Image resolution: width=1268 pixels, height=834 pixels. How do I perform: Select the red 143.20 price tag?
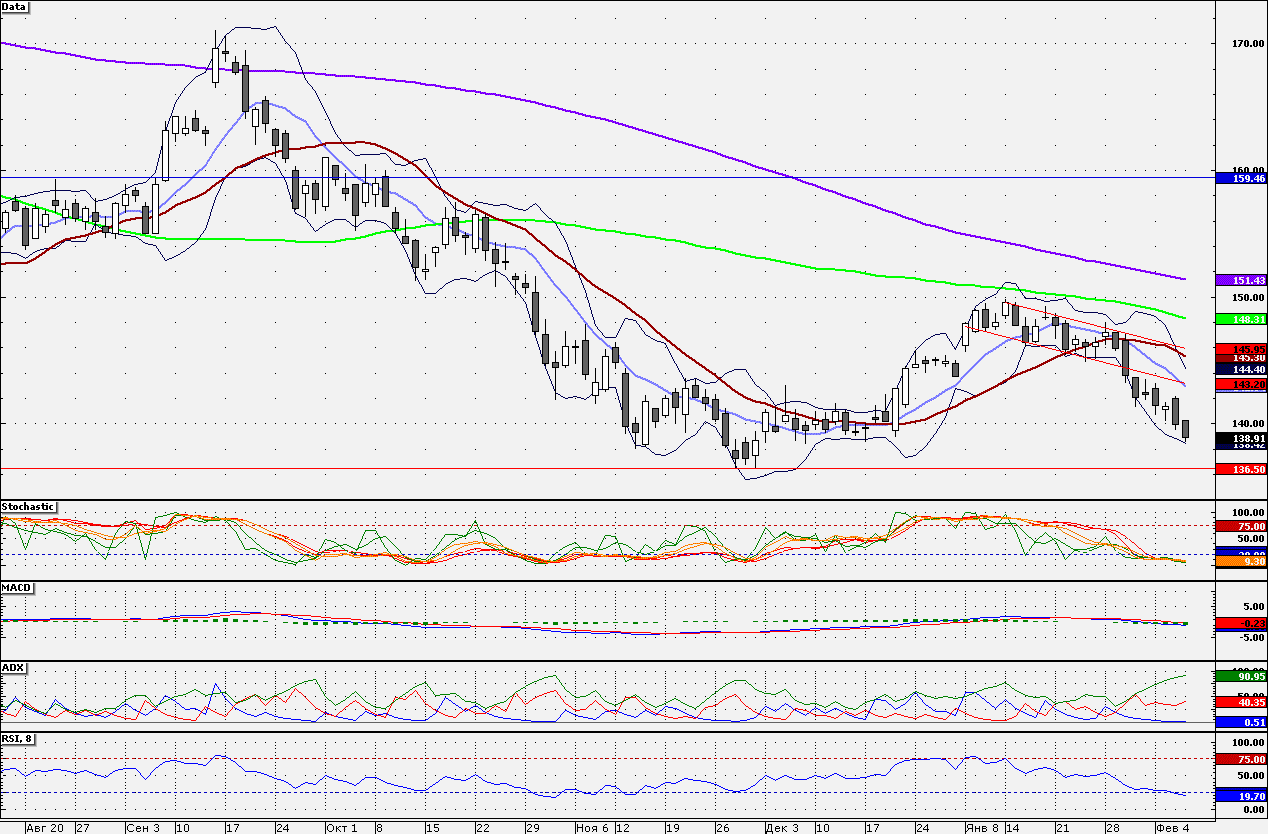click(x=1240, y=384)
